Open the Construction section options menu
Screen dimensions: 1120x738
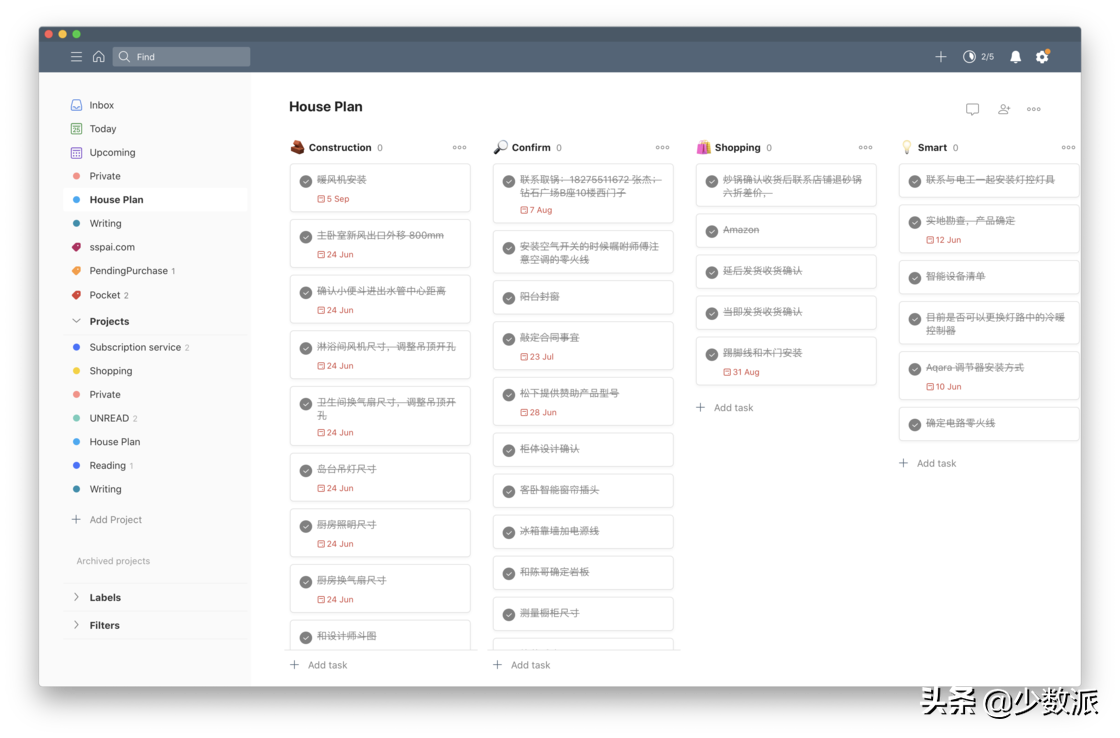459,148
